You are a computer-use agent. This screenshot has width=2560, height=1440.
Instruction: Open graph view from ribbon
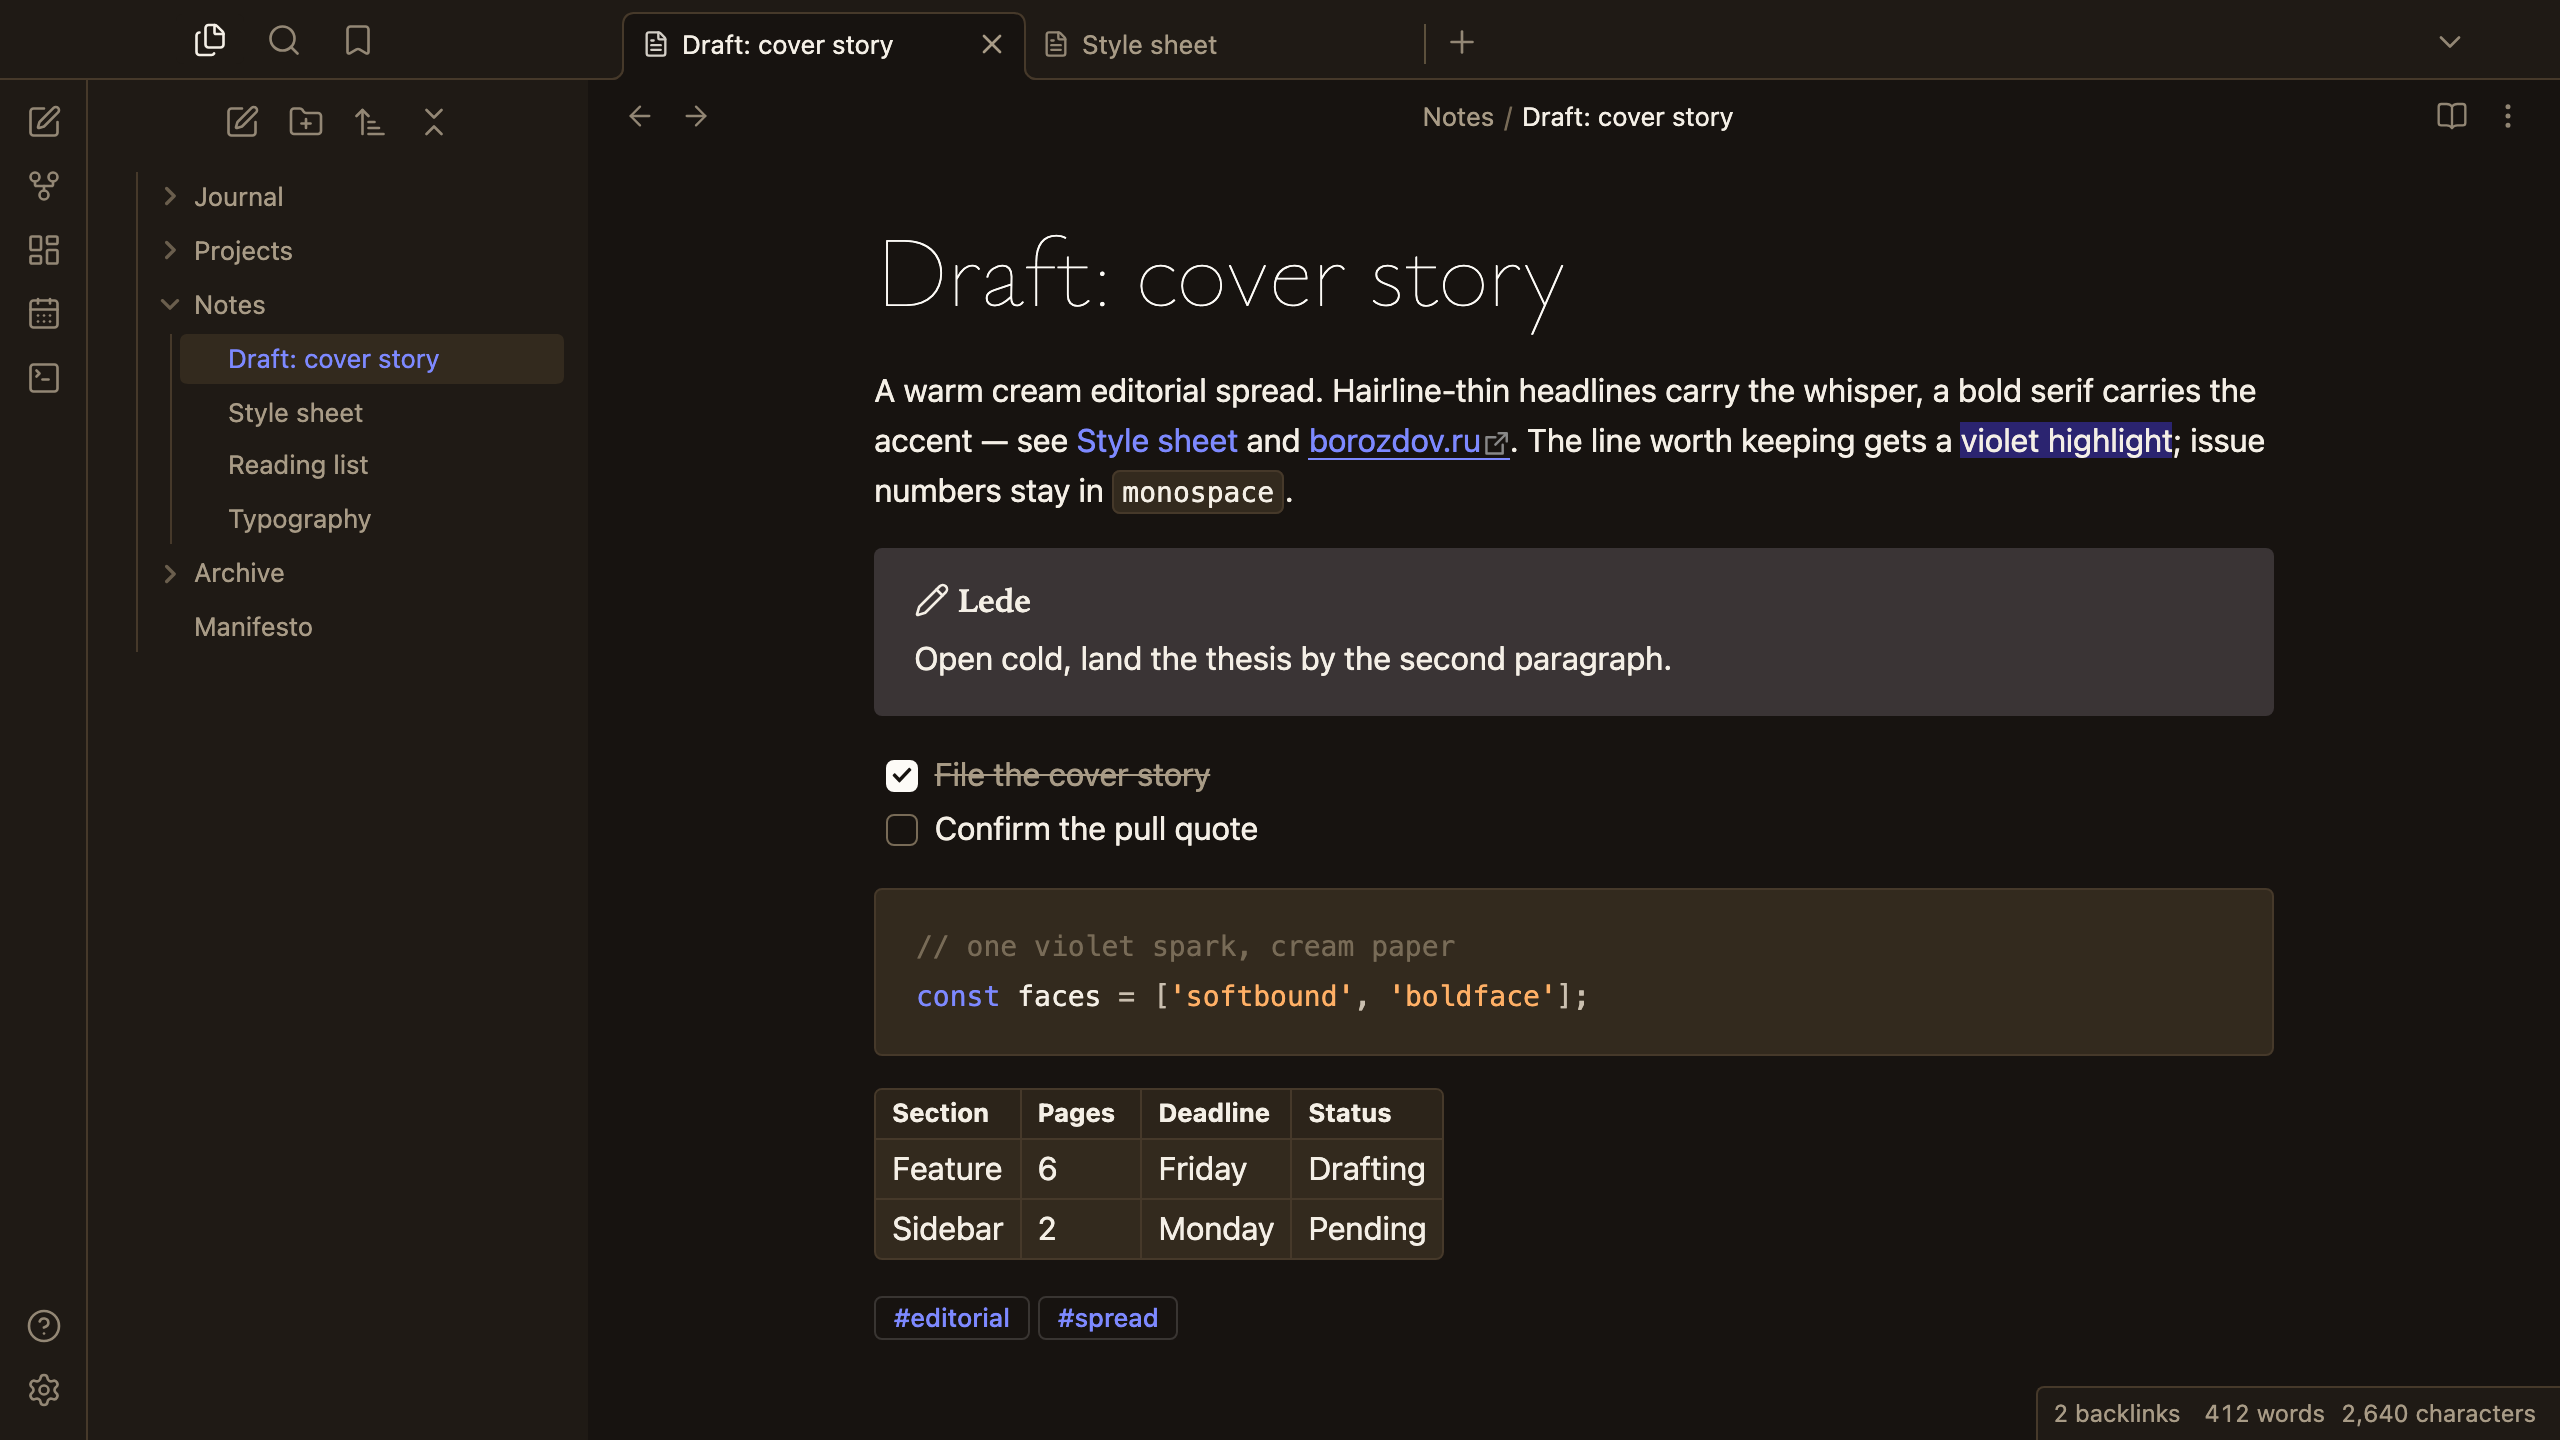click(44, 186)
